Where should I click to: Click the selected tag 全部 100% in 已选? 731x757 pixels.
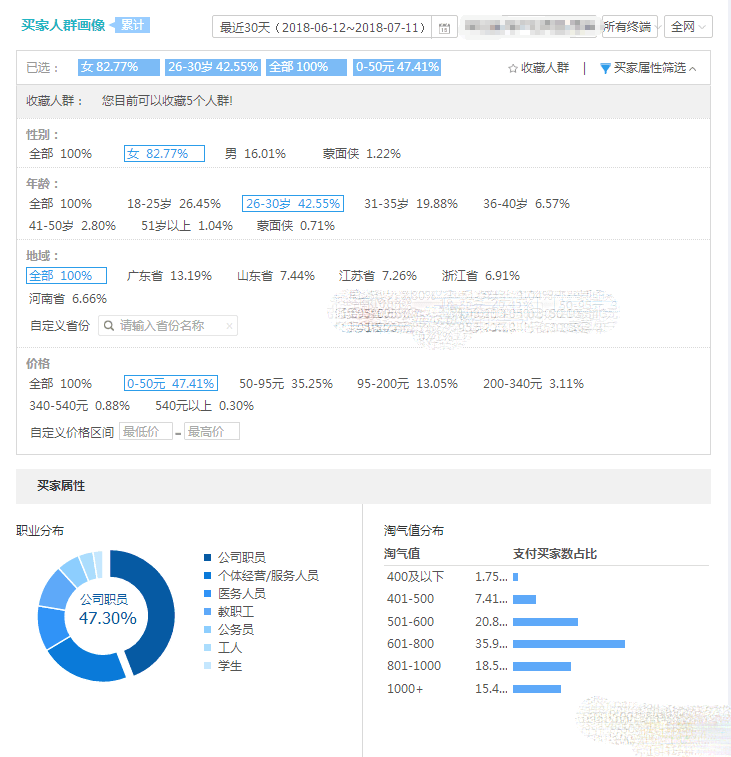306,67
